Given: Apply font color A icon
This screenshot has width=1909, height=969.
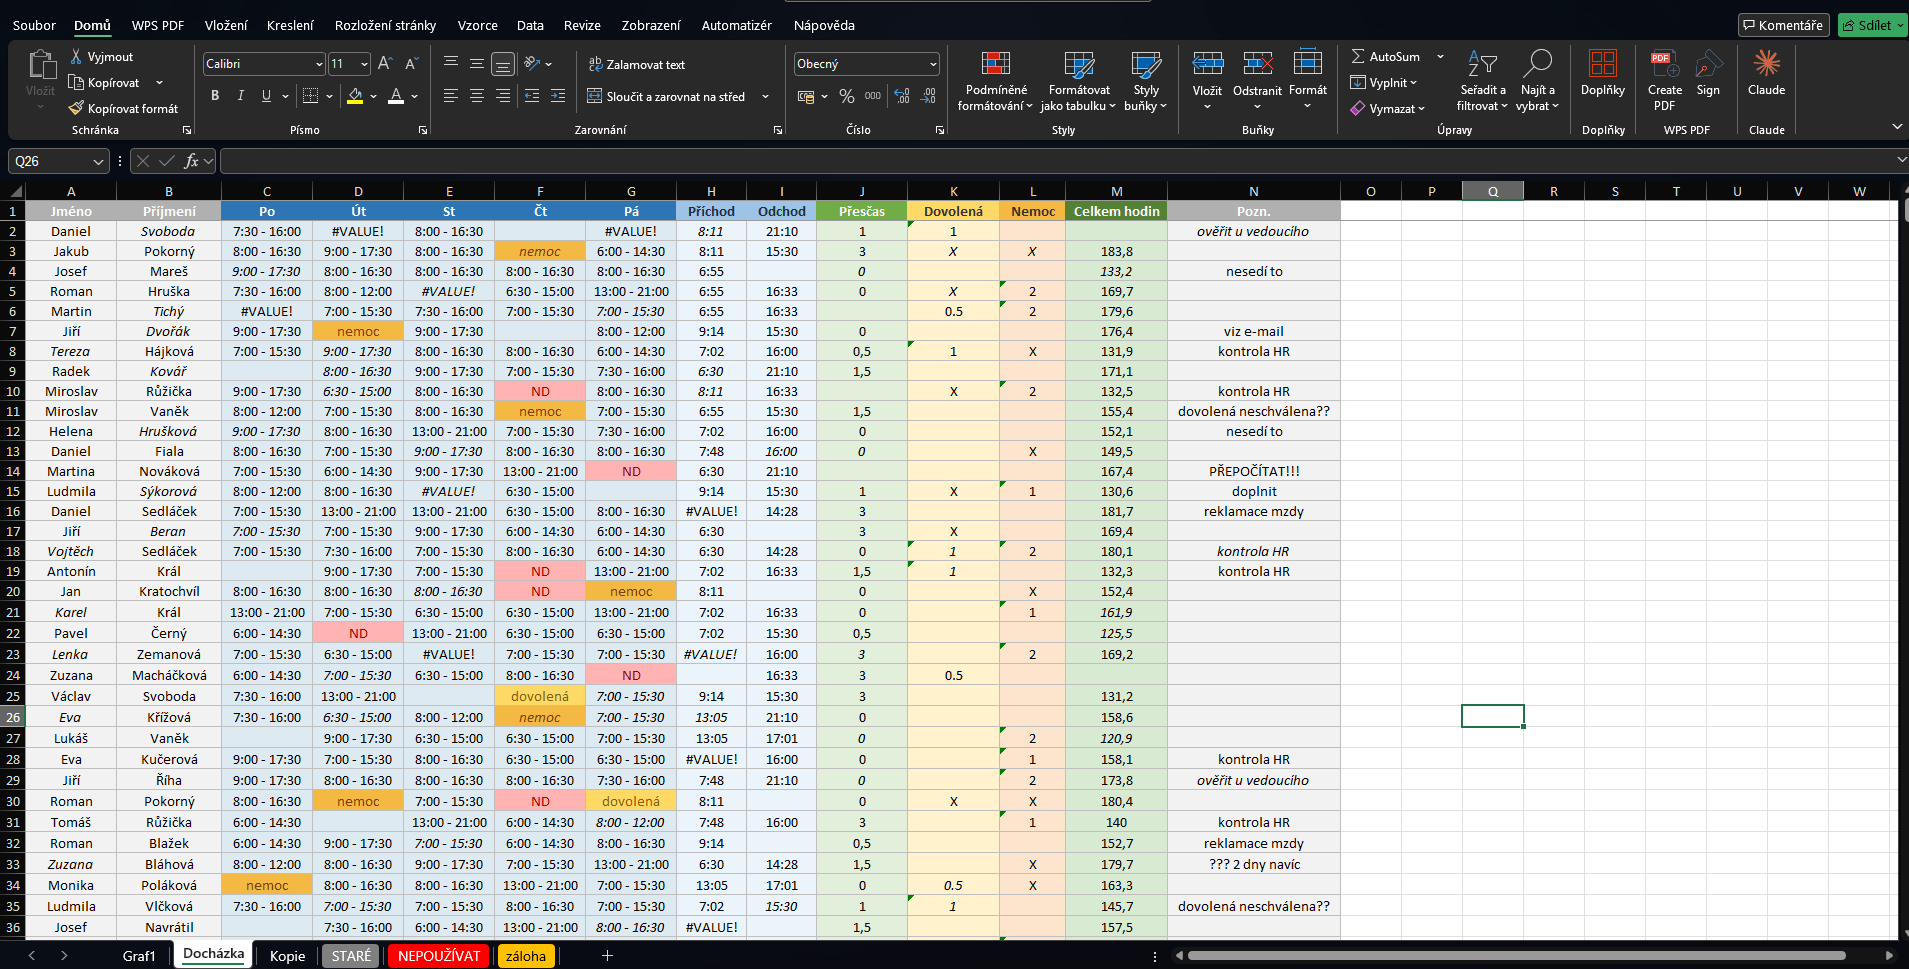Looking at the screenshot, I should point(396,96).
